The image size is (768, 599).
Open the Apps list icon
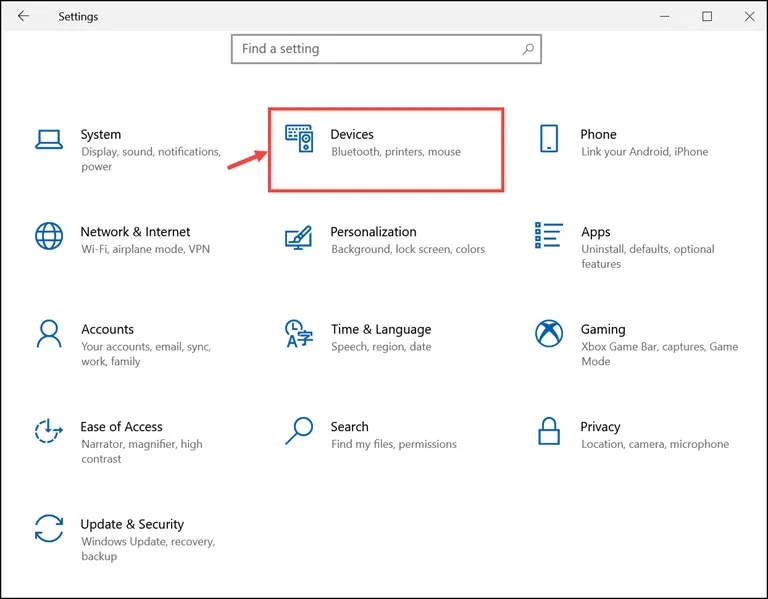(549, 235)
